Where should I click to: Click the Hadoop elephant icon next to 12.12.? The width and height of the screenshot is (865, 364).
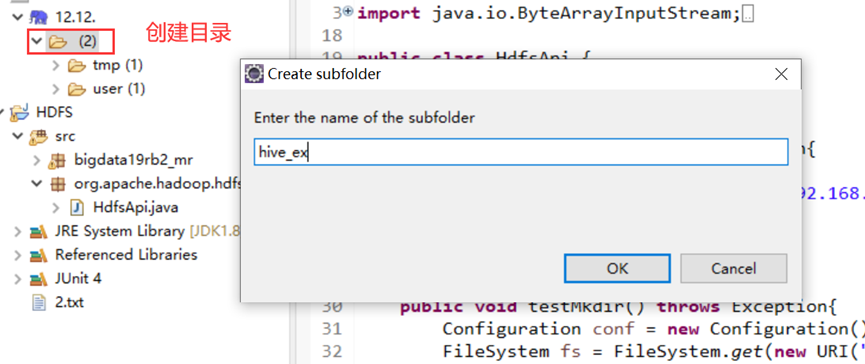(39, 17)
